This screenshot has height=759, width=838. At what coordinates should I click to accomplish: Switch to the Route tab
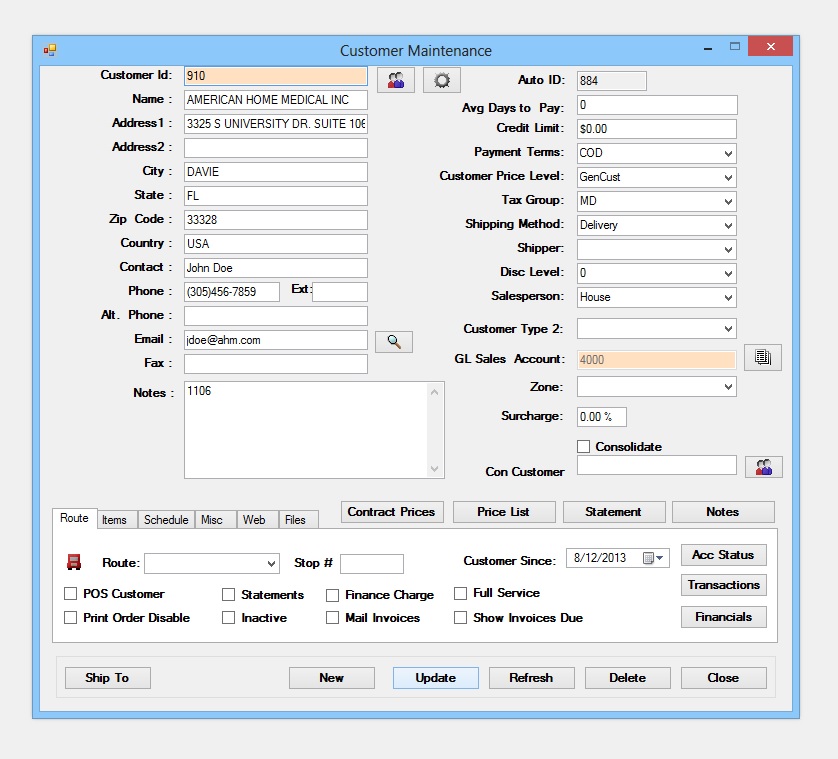tap(74, 518)
